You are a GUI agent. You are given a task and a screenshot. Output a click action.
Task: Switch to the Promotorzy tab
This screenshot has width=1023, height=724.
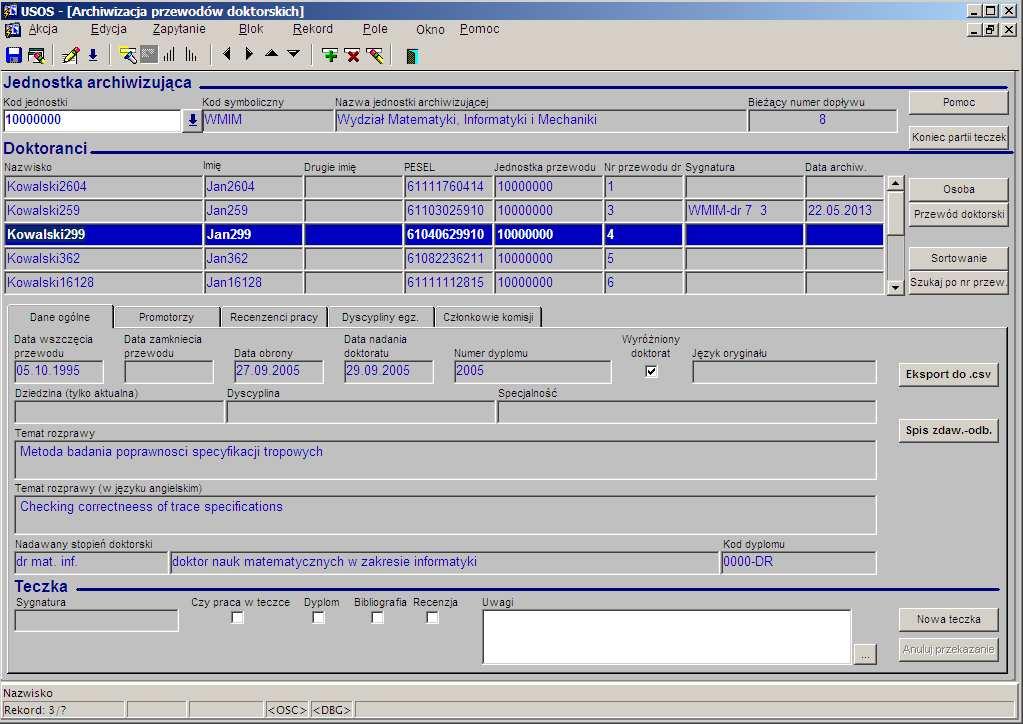166,317
